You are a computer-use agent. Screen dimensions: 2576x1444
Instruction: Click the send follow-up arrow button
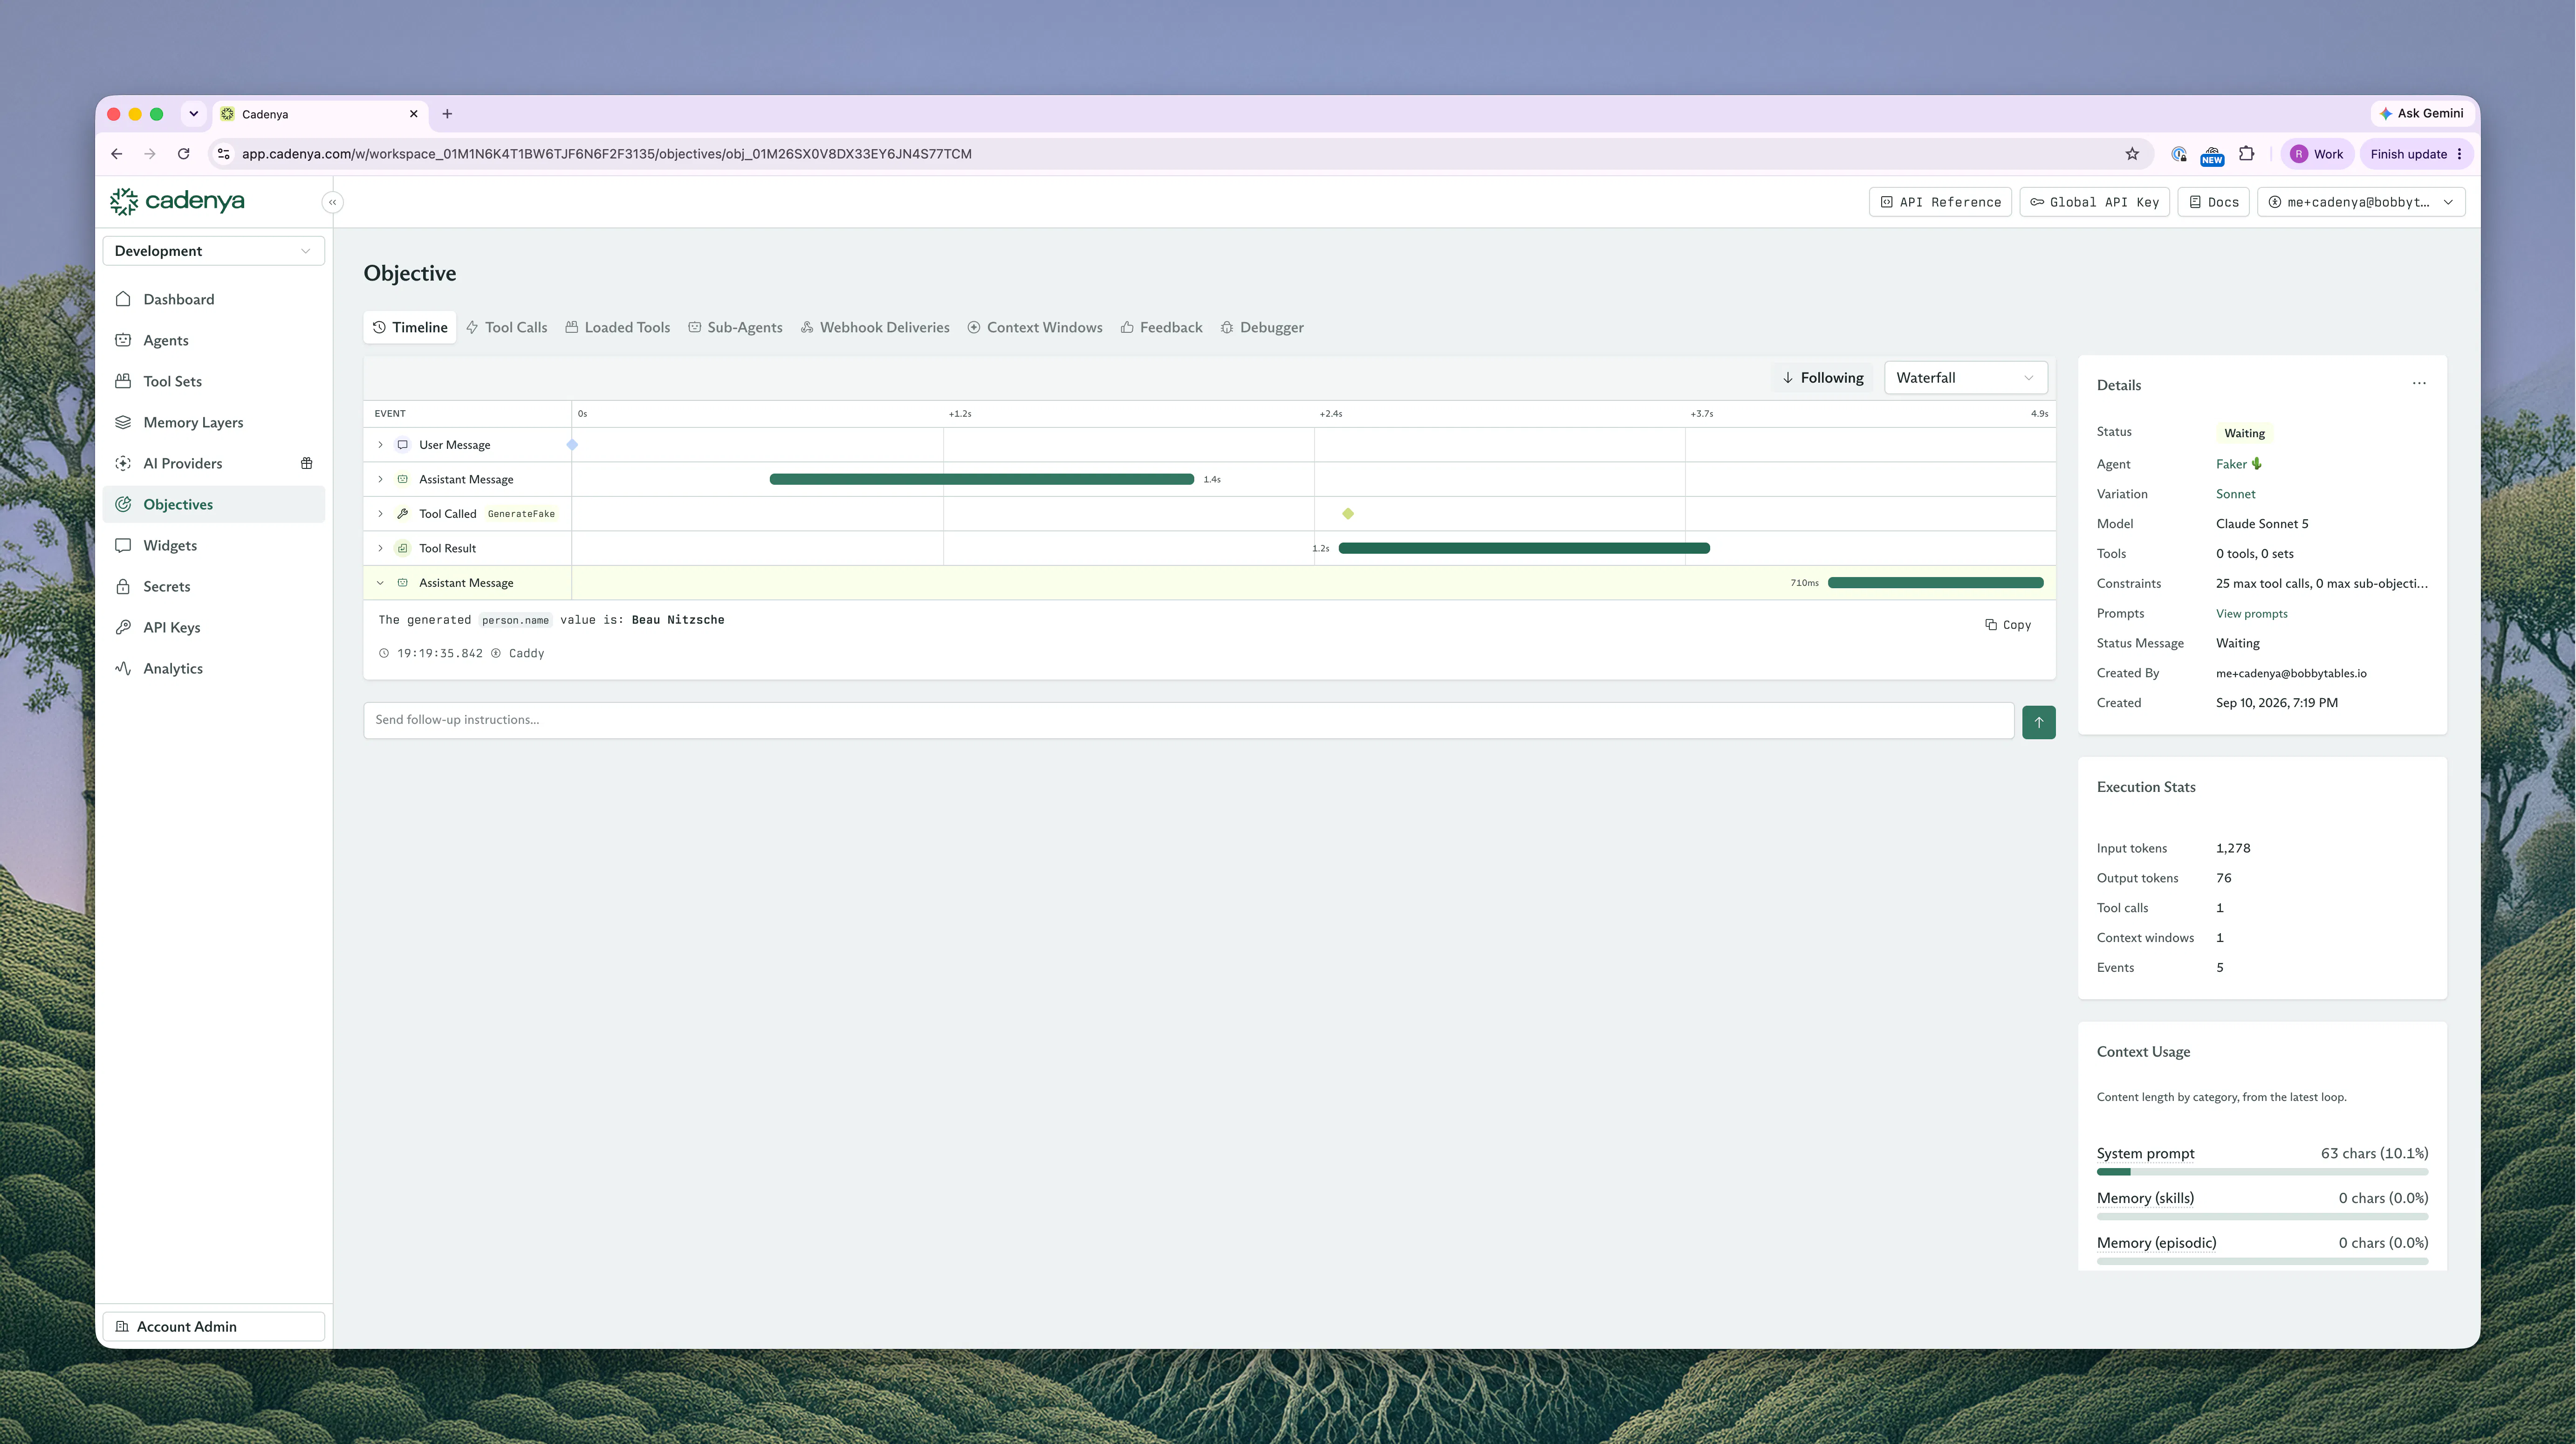click(x=2038, y=722)
